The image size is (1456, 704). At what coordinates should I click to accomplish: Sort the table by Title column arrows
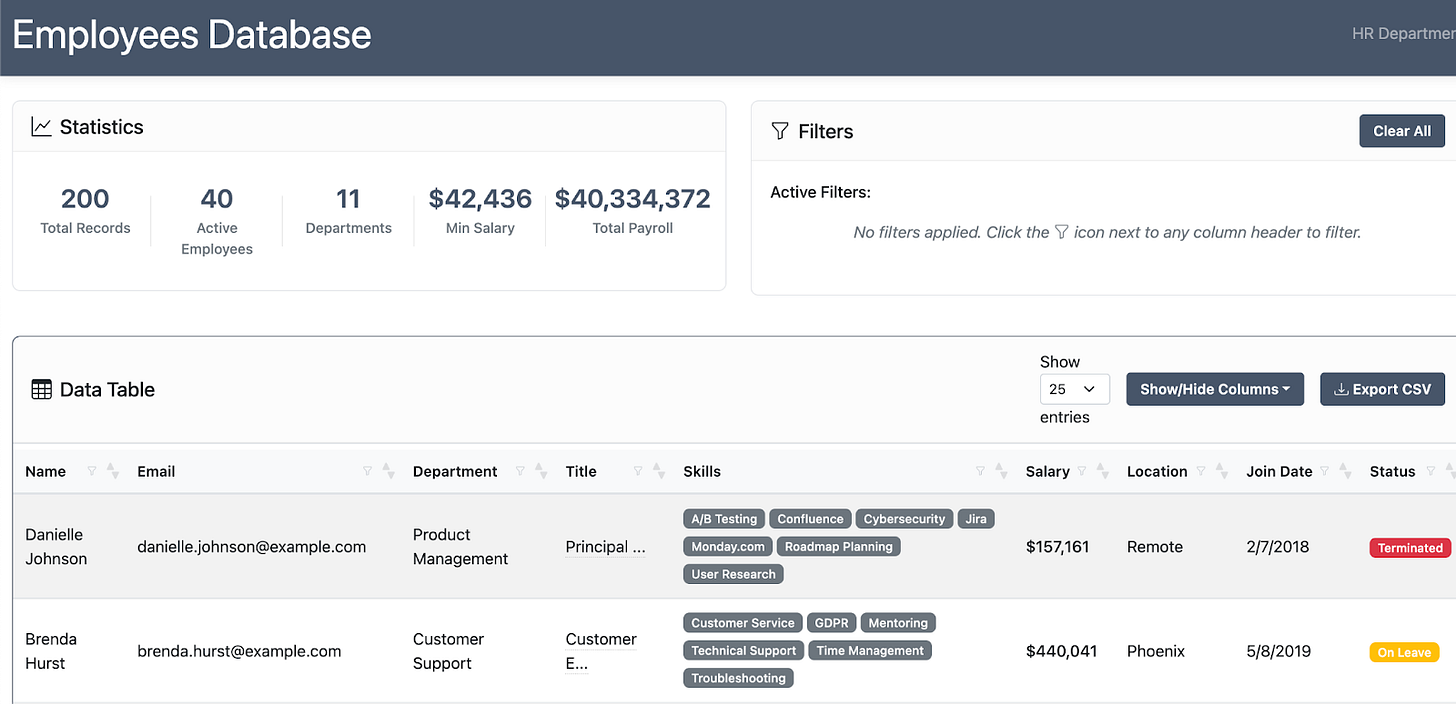coord(659,471)
